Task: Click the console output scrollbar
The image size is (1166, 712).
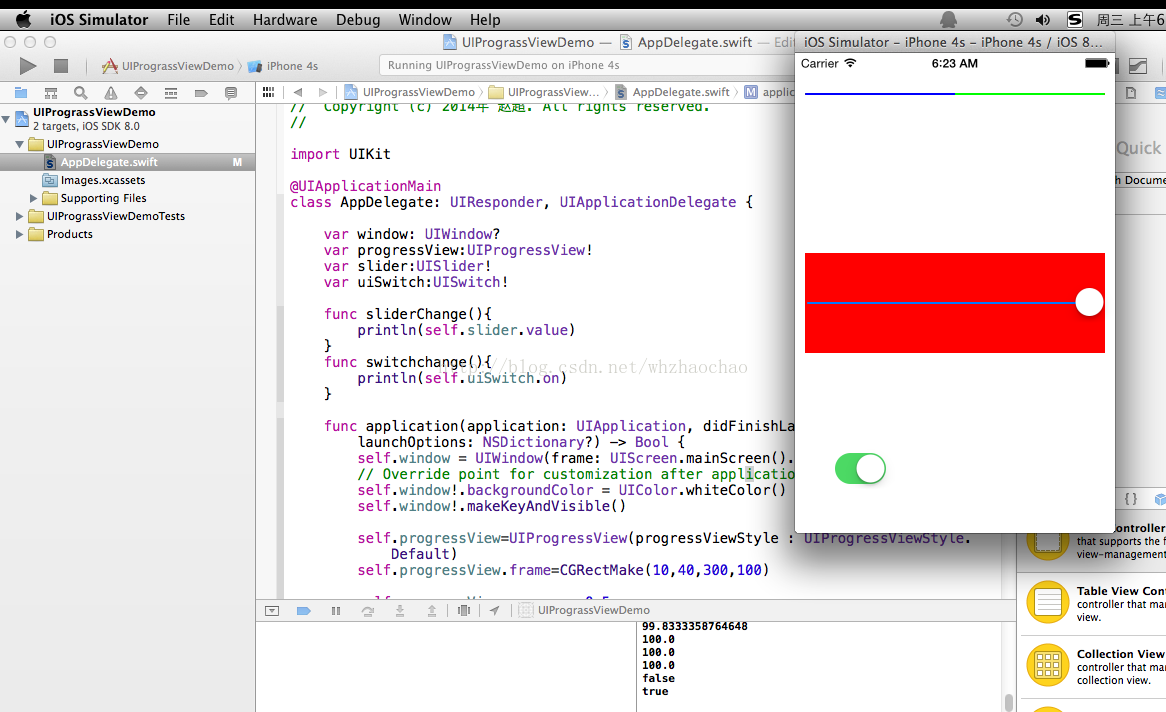Action: [x=1009, y=702]
